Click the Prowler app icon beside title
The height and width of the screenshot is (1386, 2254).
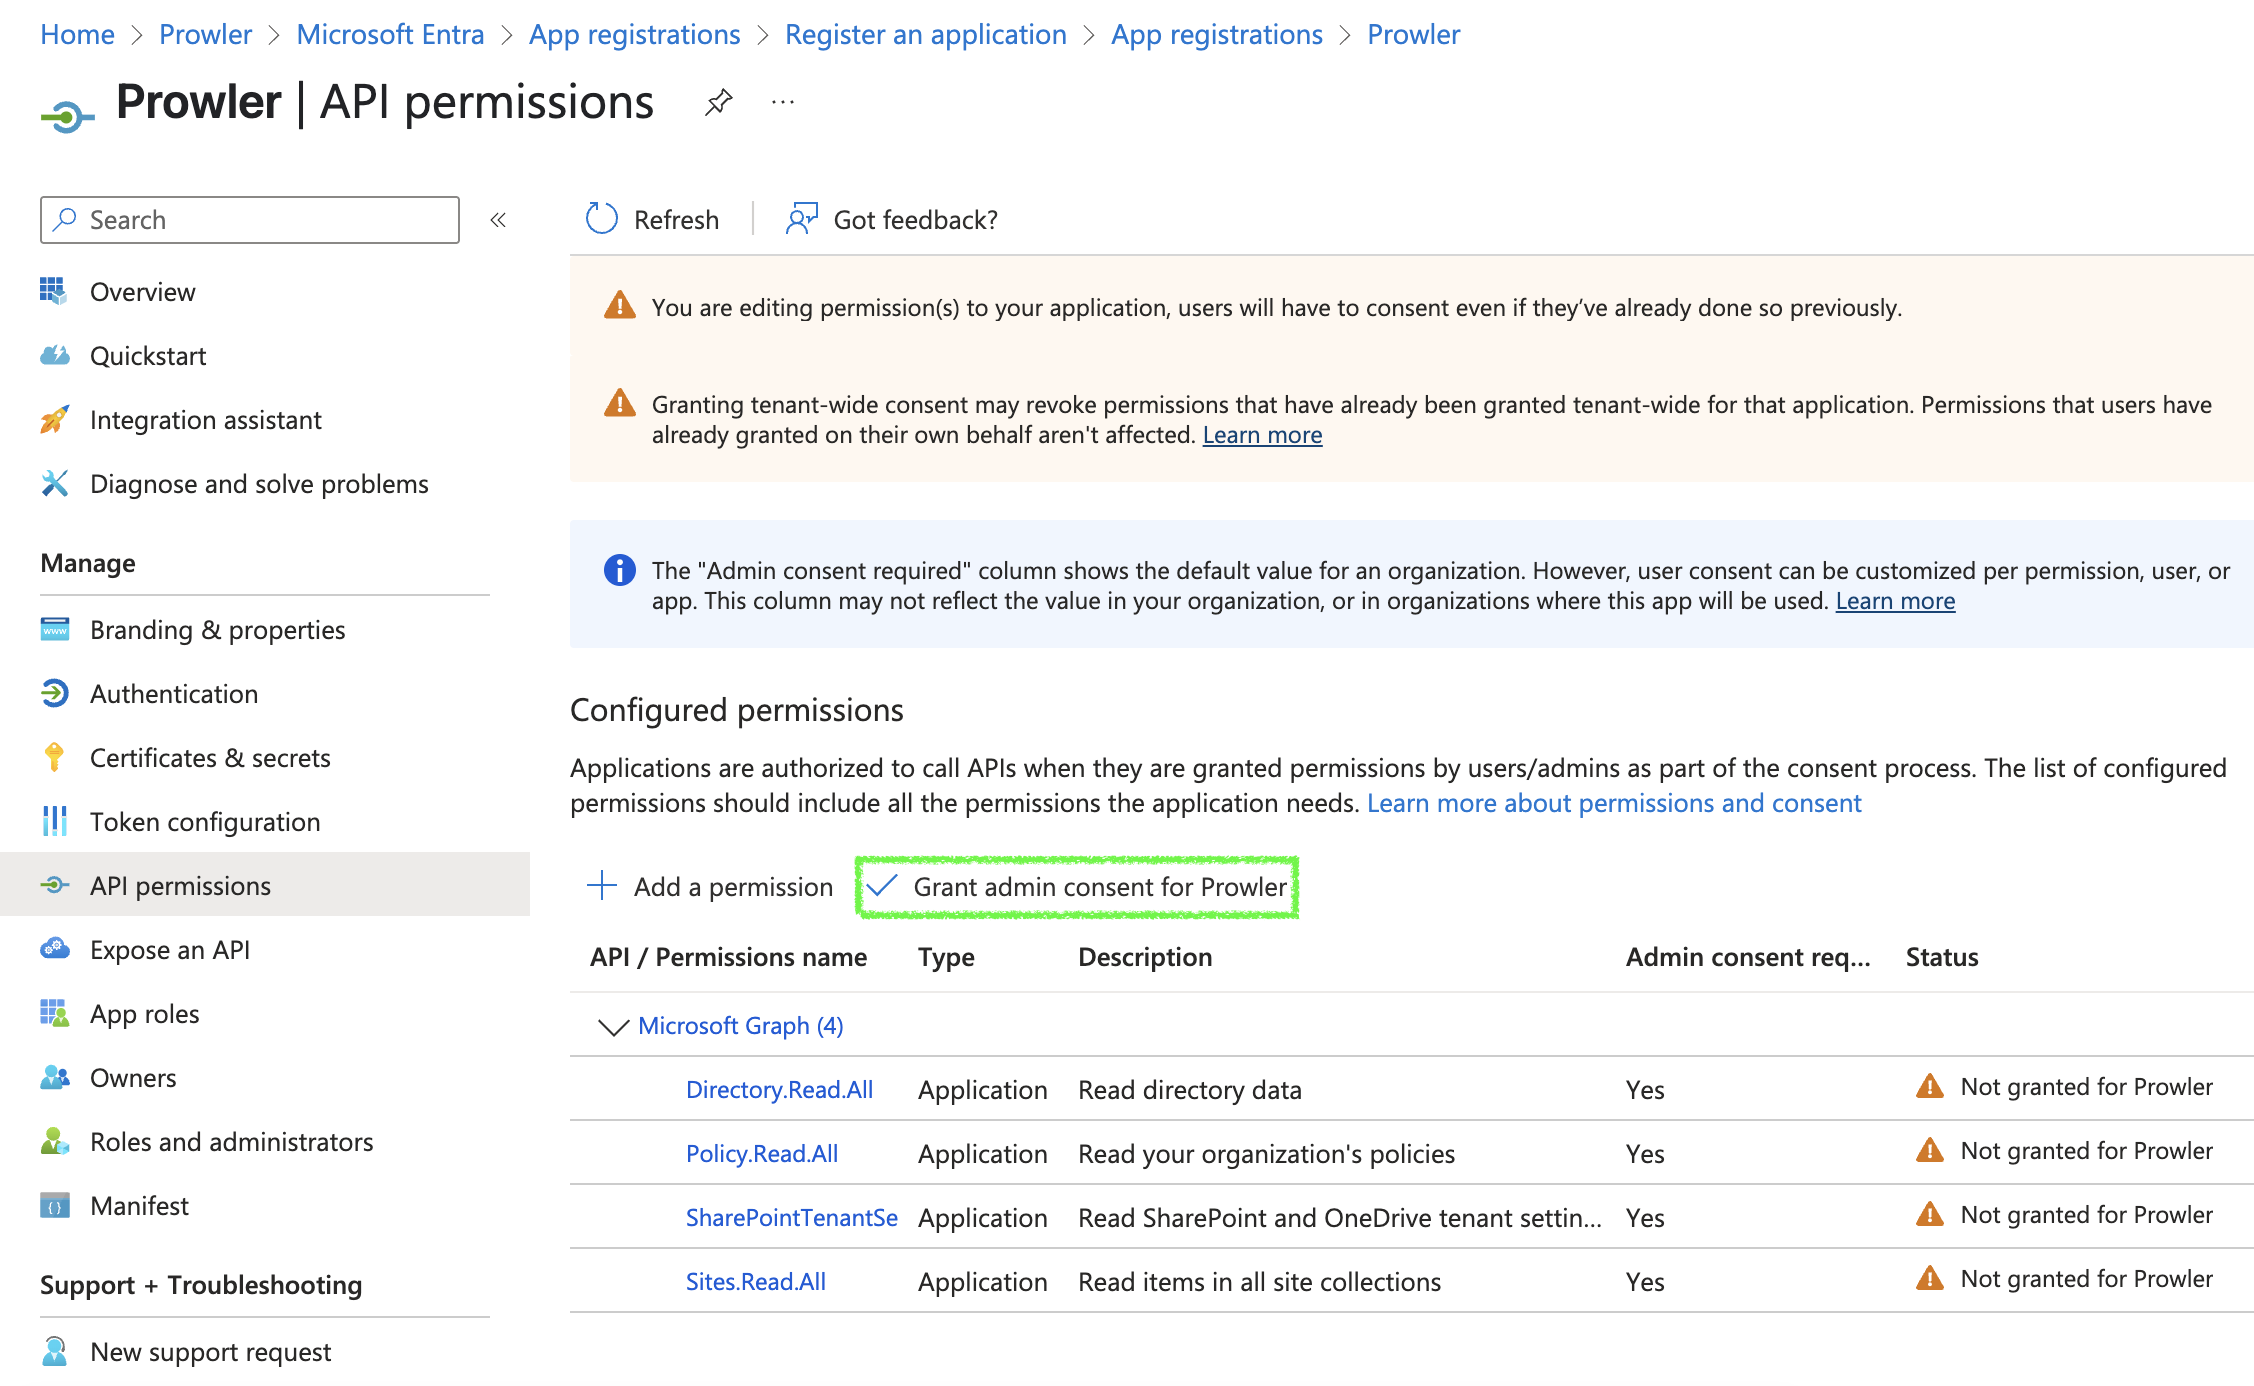click(67, 117)
